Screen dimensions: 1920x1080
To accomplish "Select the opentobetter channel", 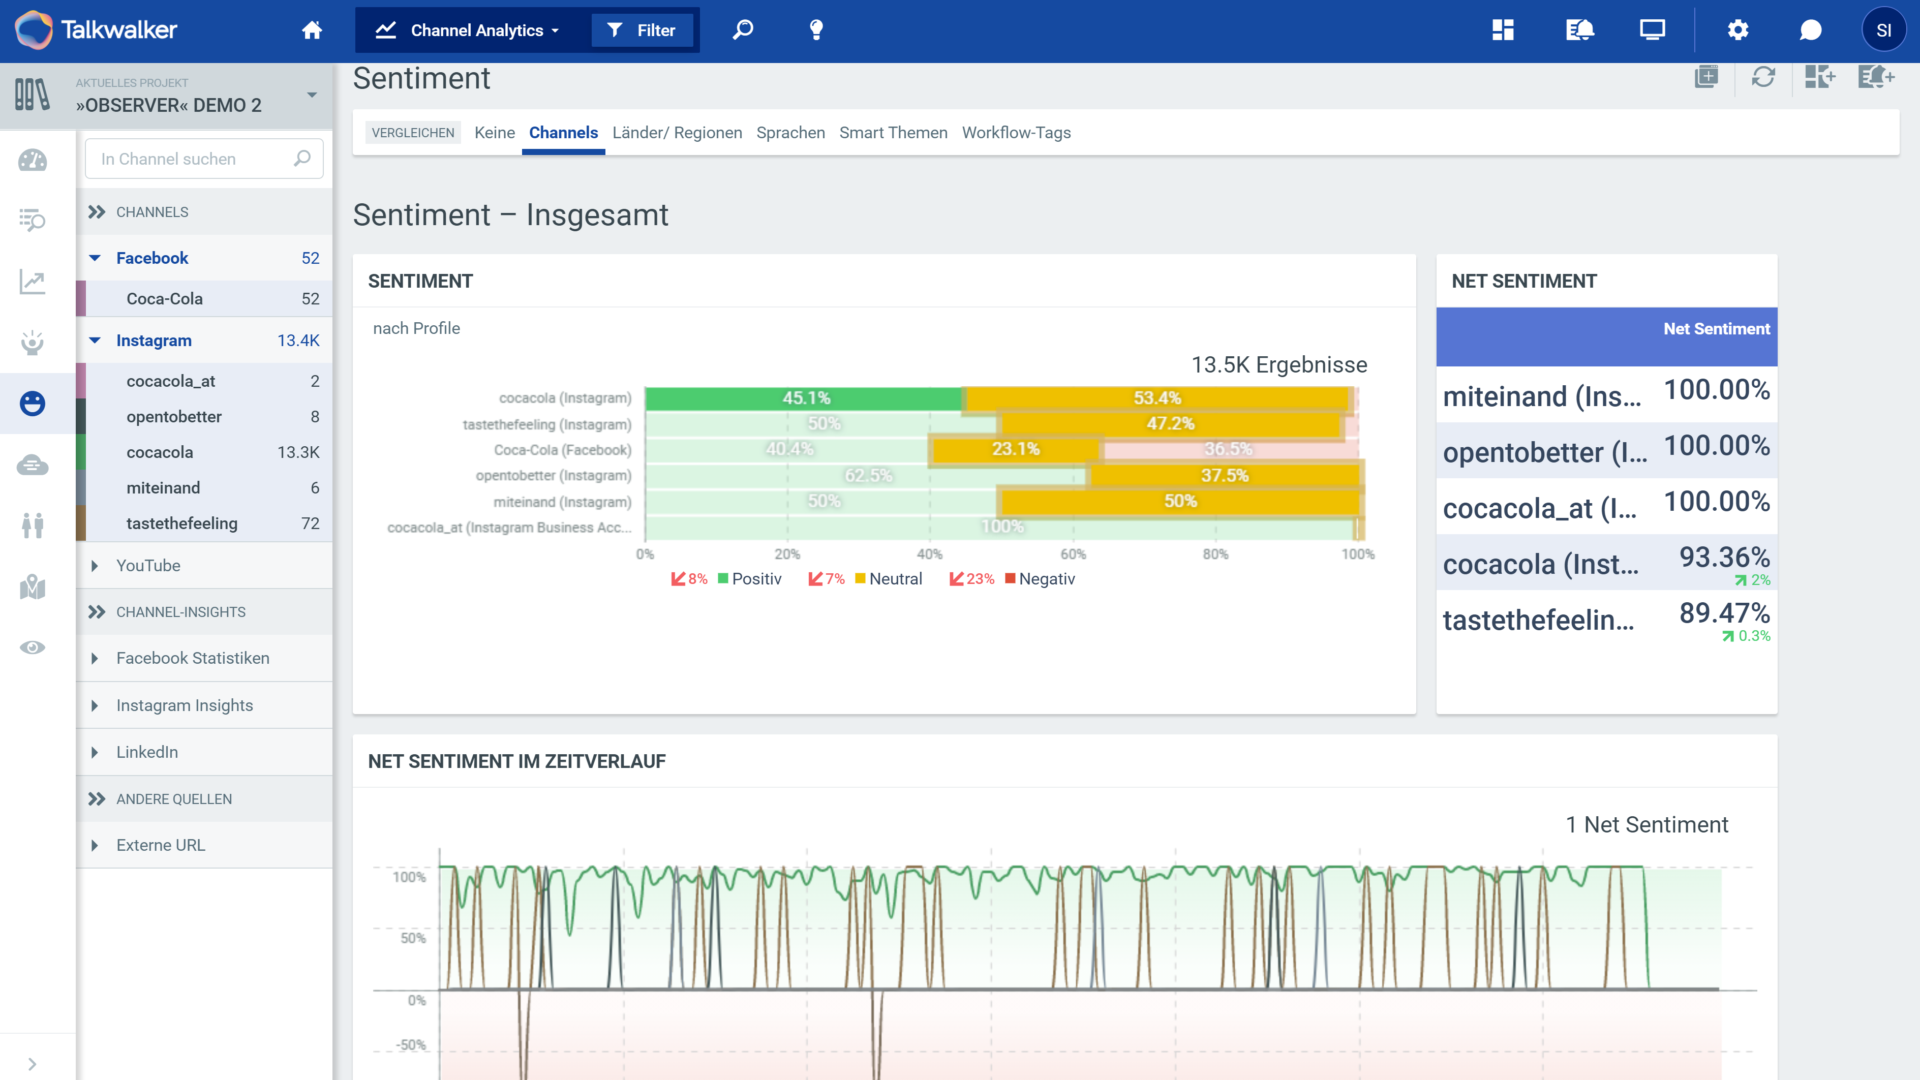I will click(205, 417).
